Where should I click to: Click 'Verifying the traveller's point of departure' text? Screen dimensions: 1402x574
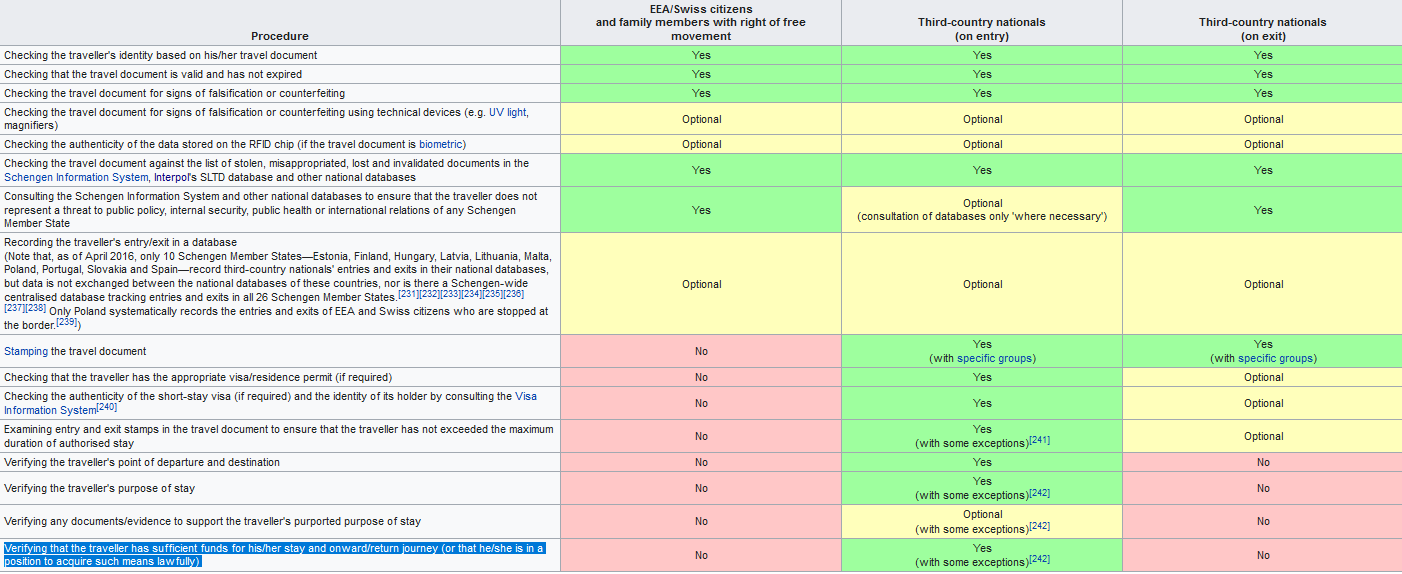point(142,462)
